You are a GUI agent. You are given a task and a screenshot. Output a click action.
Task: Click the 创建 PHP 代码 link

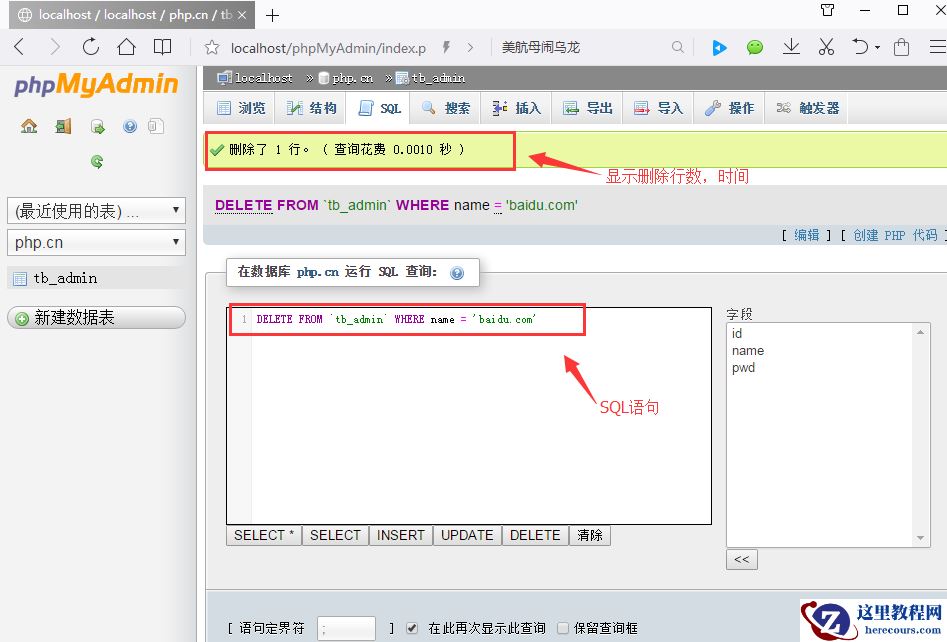pyautogui.click(x=895, y=235)
